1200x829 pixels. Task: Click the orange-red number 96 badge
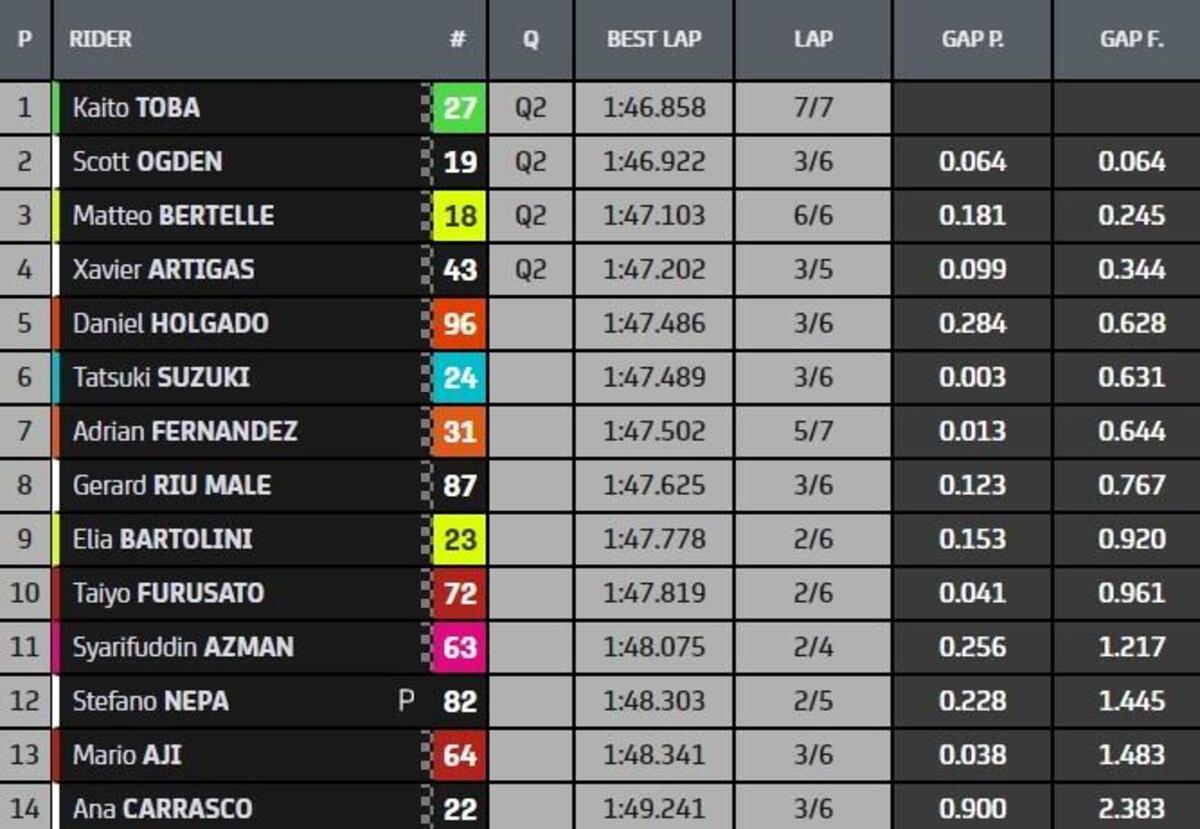click(459, 324)
